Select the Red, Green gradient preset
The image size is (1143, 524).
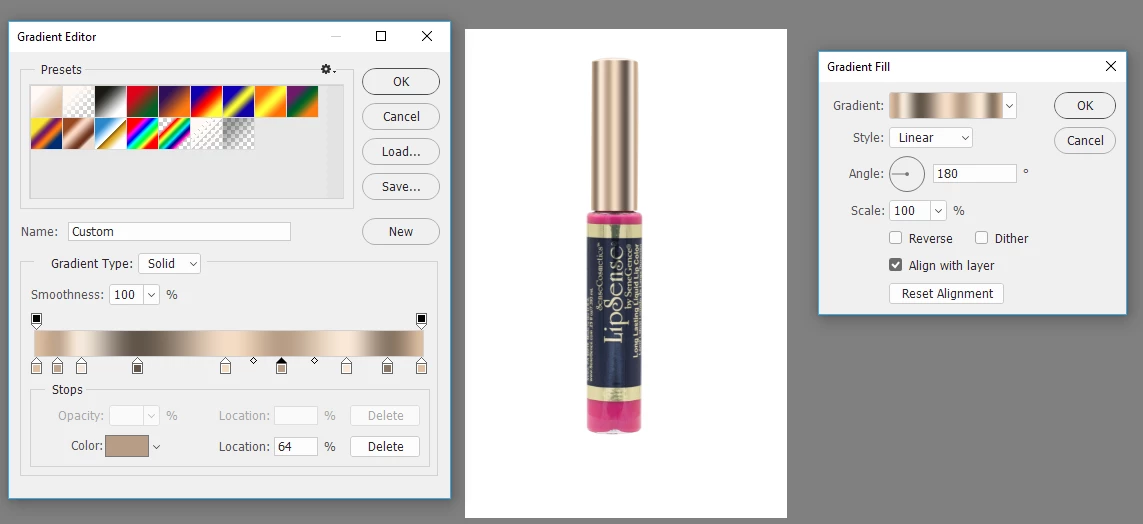(x=142, y=101)
